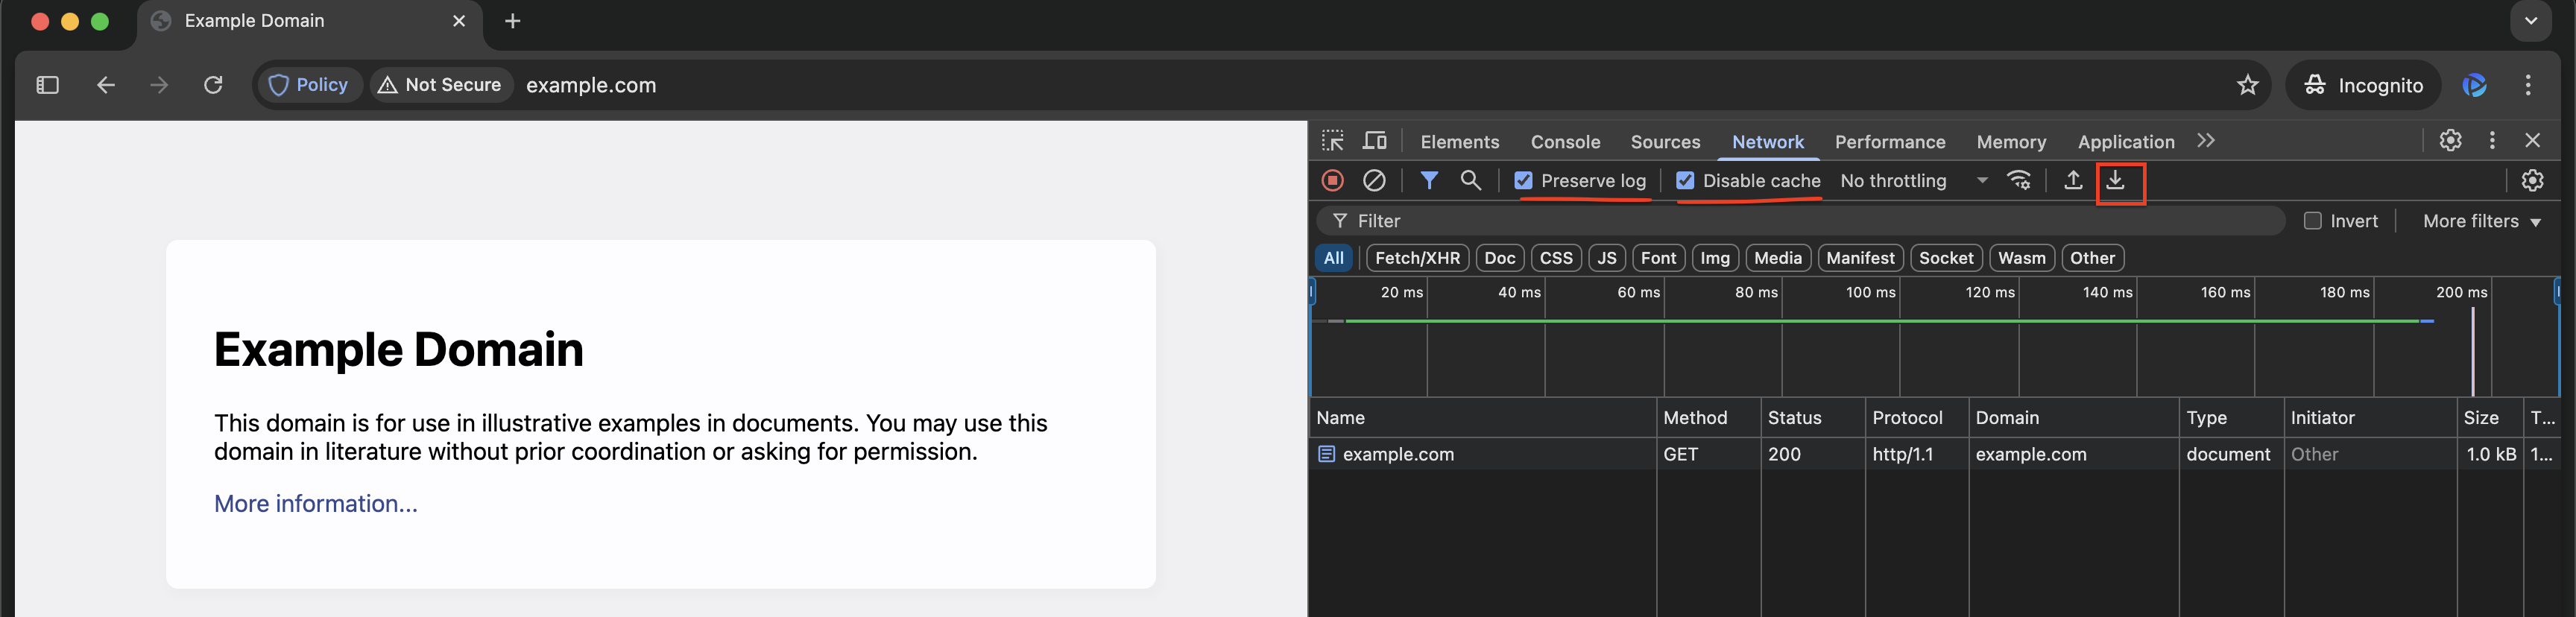The height and width of the screenshot is (617, 2576).
Task: Switch to the Console tab
Action: [x=1565, y=142]
